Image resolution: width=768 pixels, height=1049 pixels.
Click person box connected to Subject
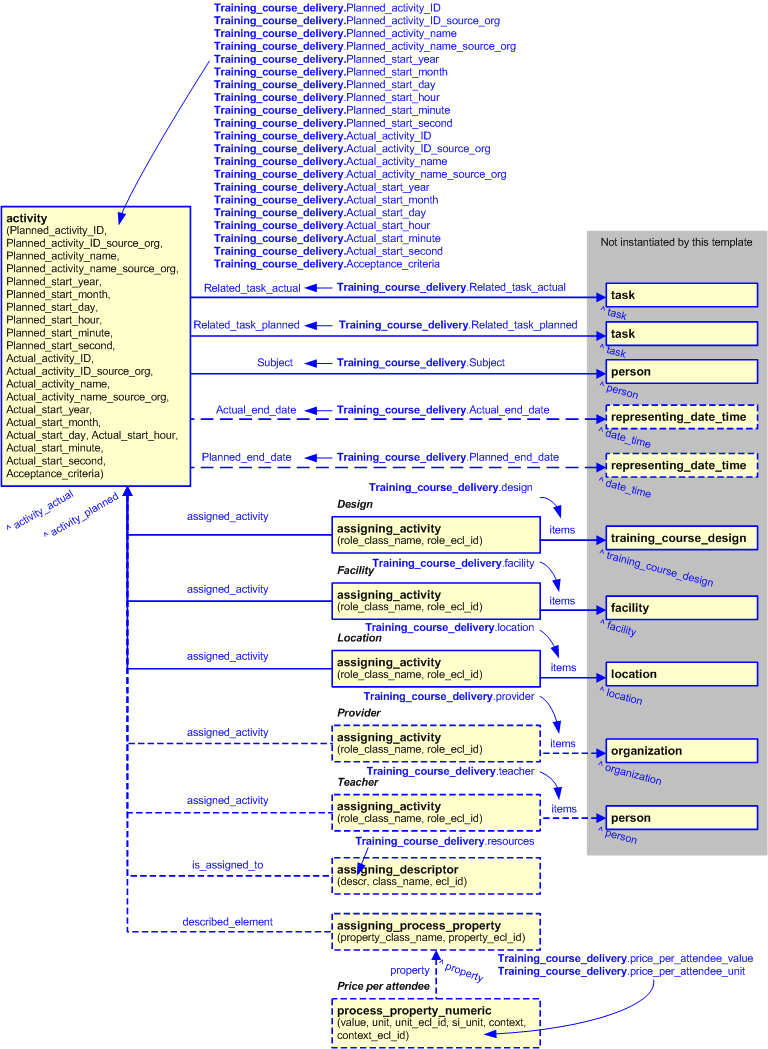(x=682, y=372)
